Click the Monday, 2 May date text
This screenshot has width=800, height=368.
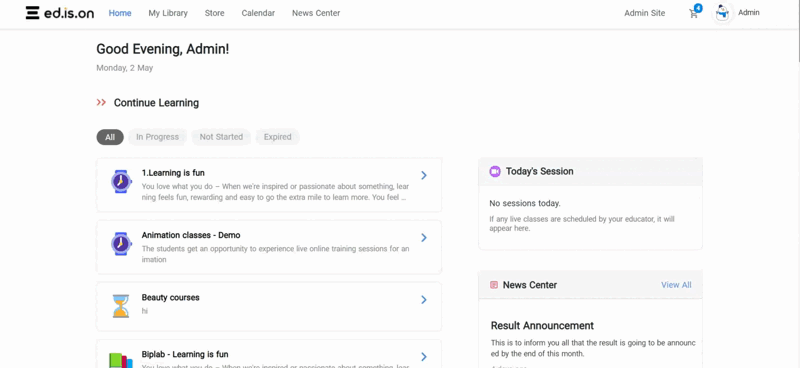(x=124, y=68)
